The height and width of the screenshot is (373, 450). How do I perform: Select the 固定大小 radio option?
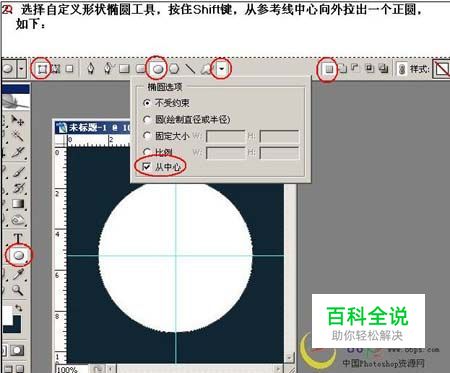pos(146,136)
